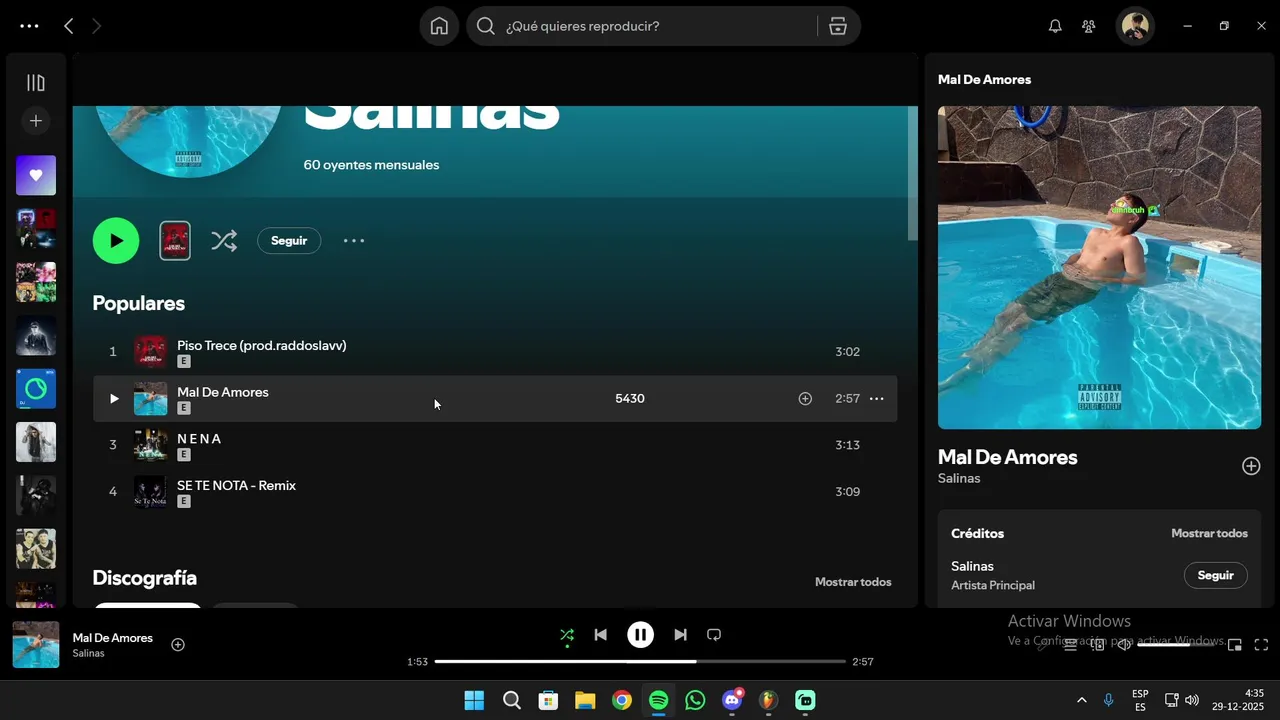
Task: Open the now-playing bar album thumbnail
Action: [x=36, y=645]
